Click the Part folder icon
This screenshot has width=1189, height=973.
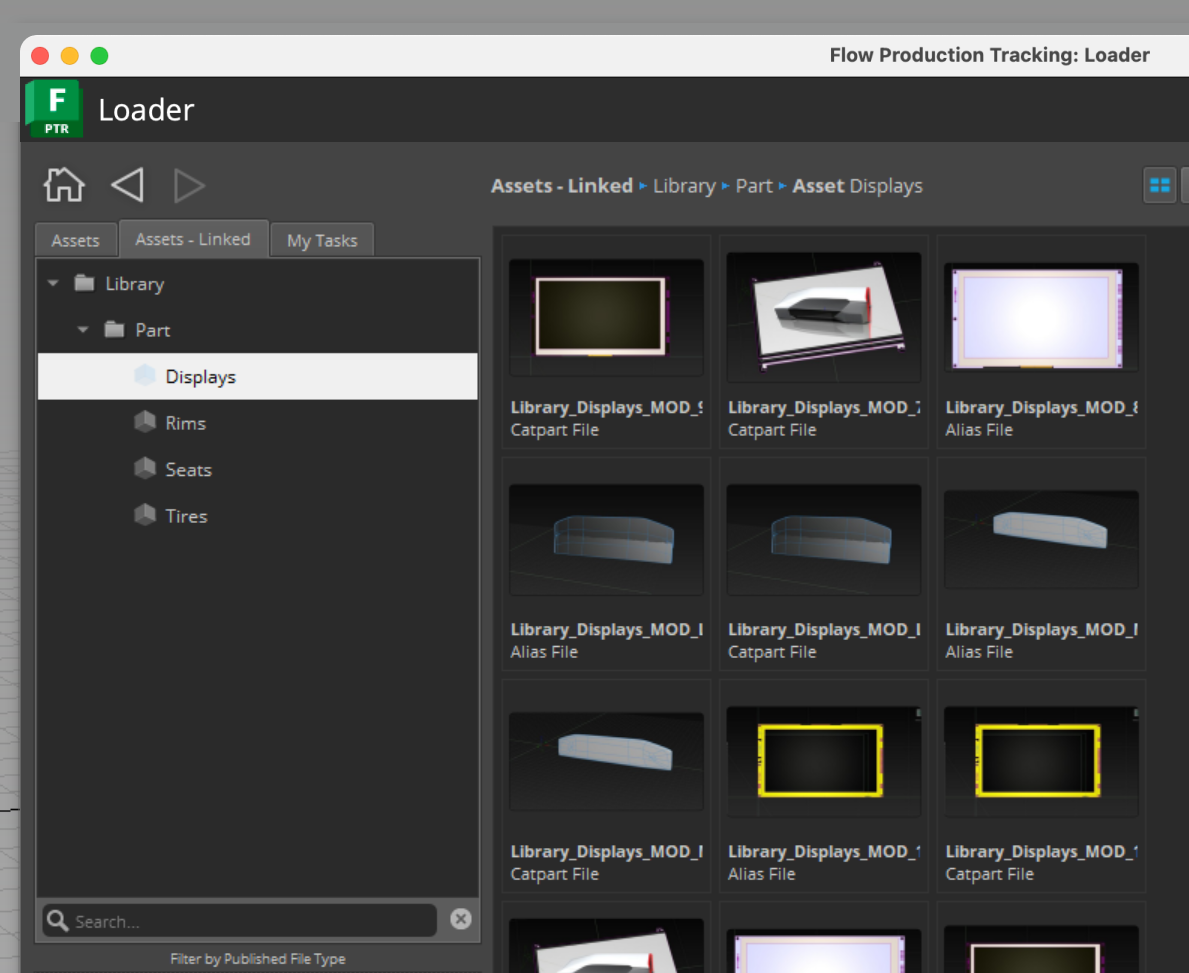point(115,330)
